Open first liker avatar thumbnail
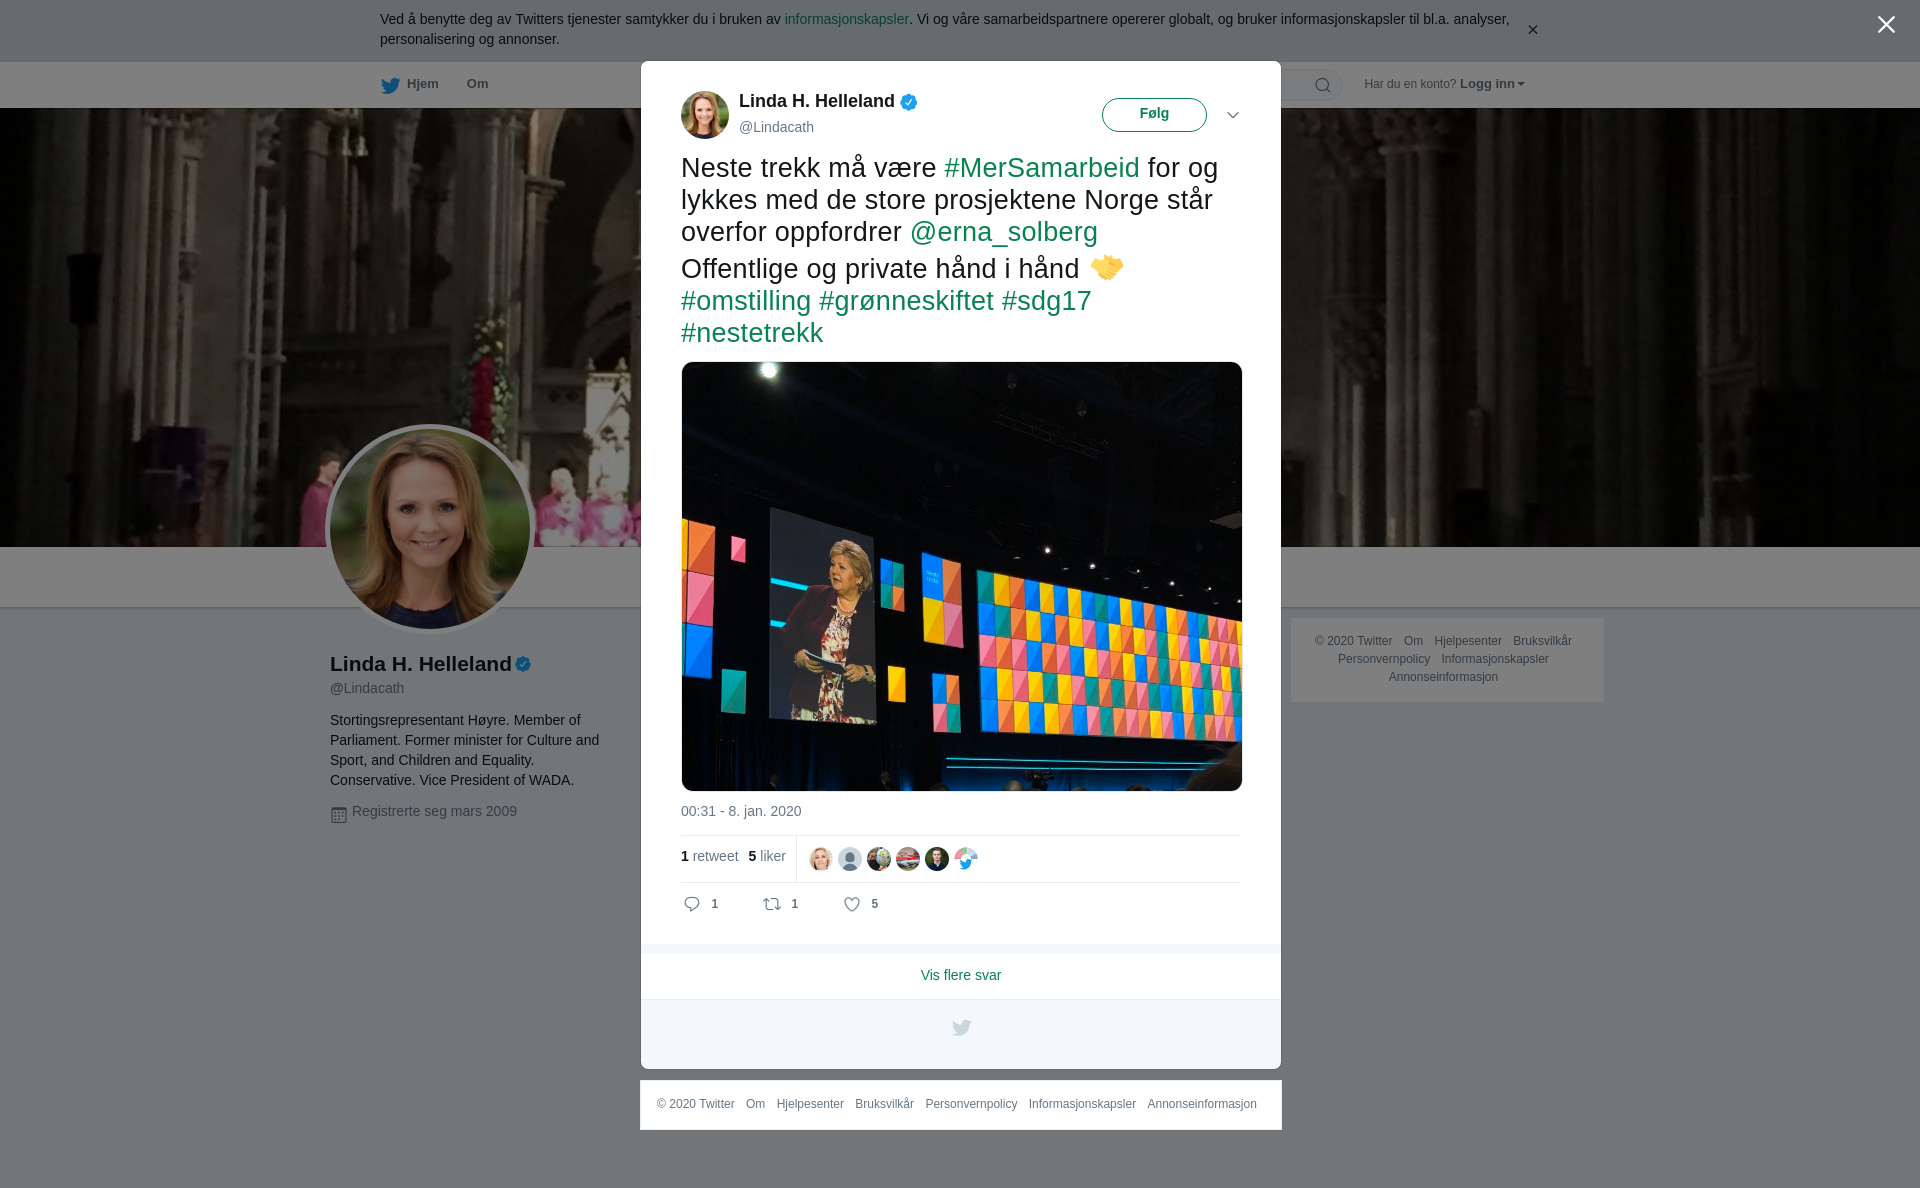 coord(821,859)
